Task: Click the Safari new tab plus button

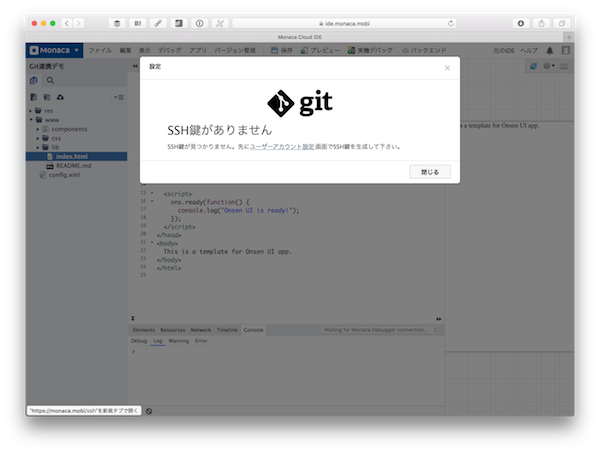Action: (569, 37)
